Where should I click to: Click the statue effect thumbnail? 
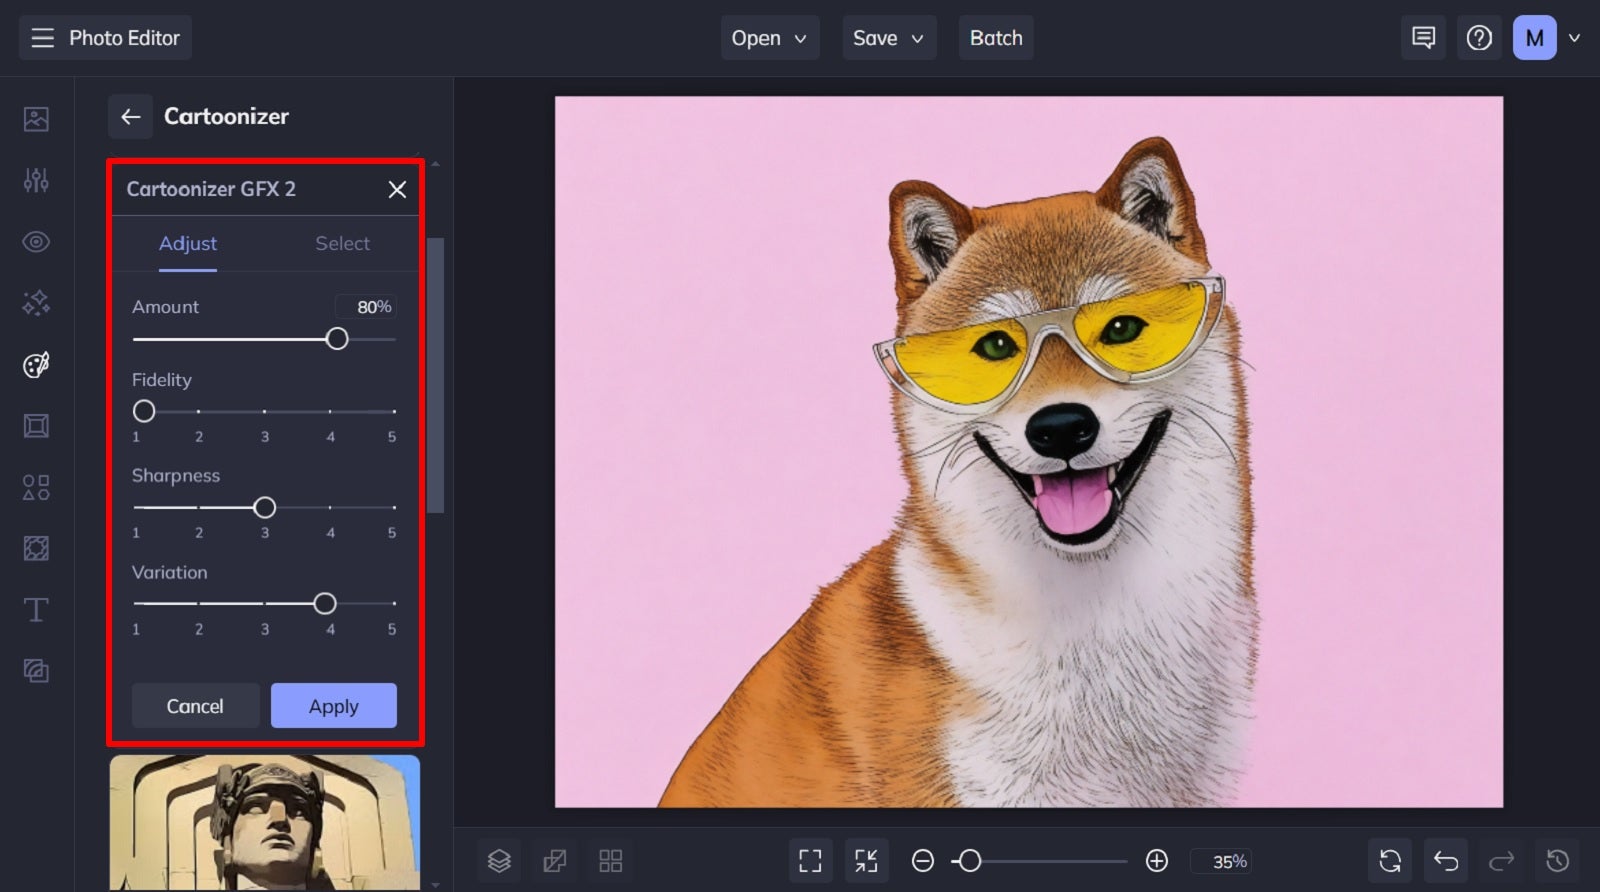pyautogui.click(x=265, y=822)
